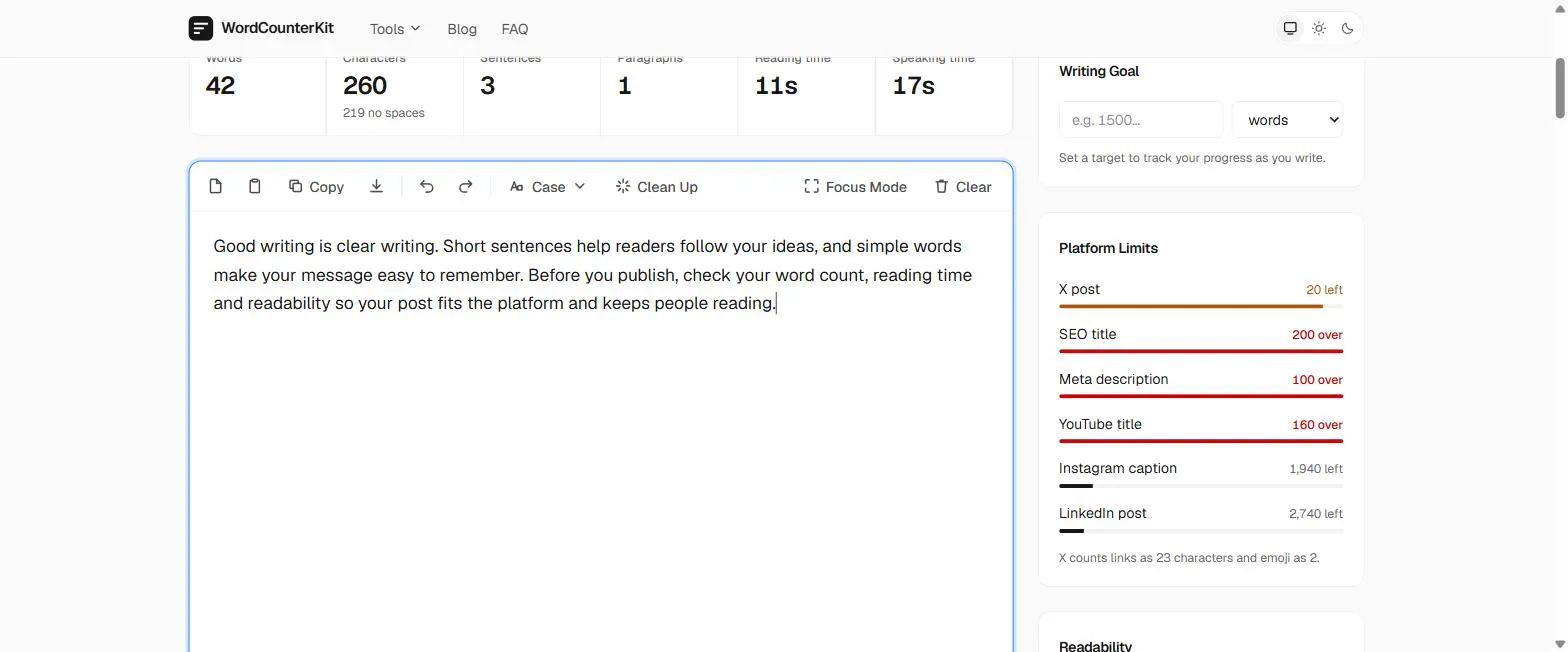This screenshot has width=1568, height=652.
Task: Click the '20 left' X post value
Action: 1324,290
